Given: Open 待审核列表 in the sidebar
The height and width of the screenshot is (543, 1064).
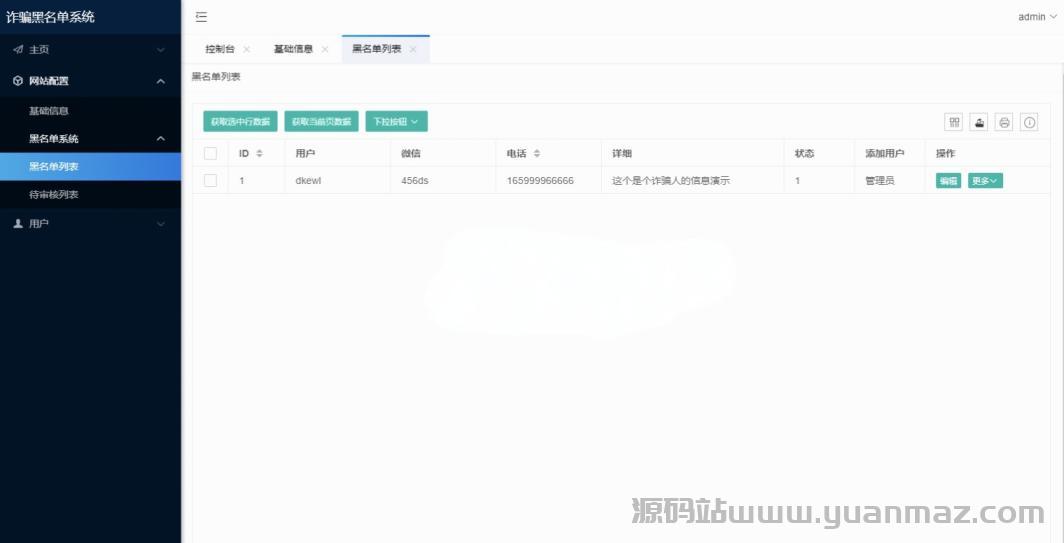Looking at the screenshot, I should 54,194.
